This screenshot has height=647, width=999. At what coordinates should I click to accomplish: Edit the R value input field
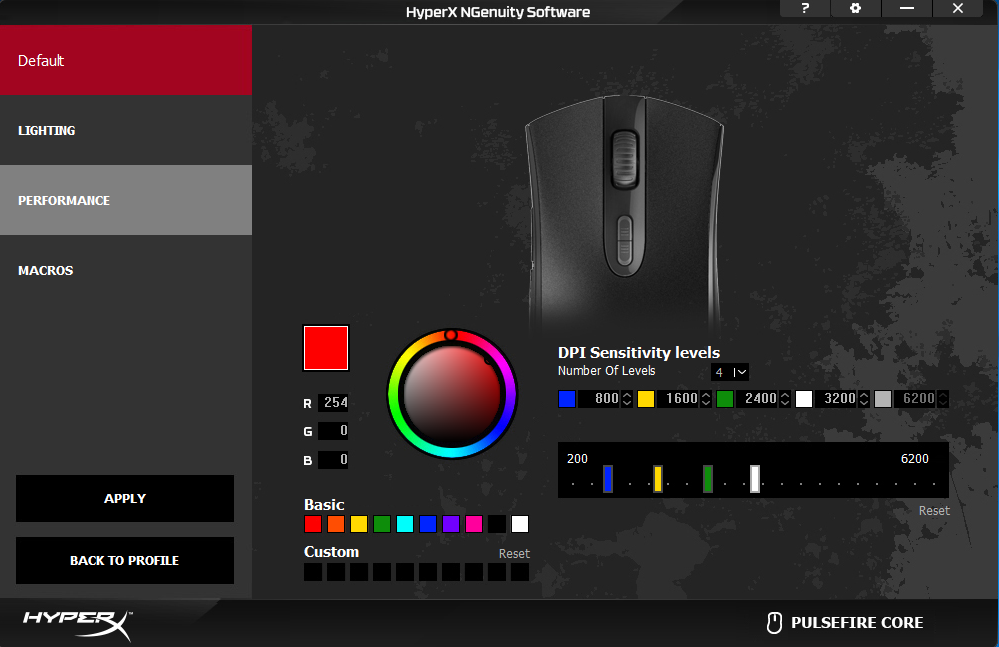tap(335, 403)
